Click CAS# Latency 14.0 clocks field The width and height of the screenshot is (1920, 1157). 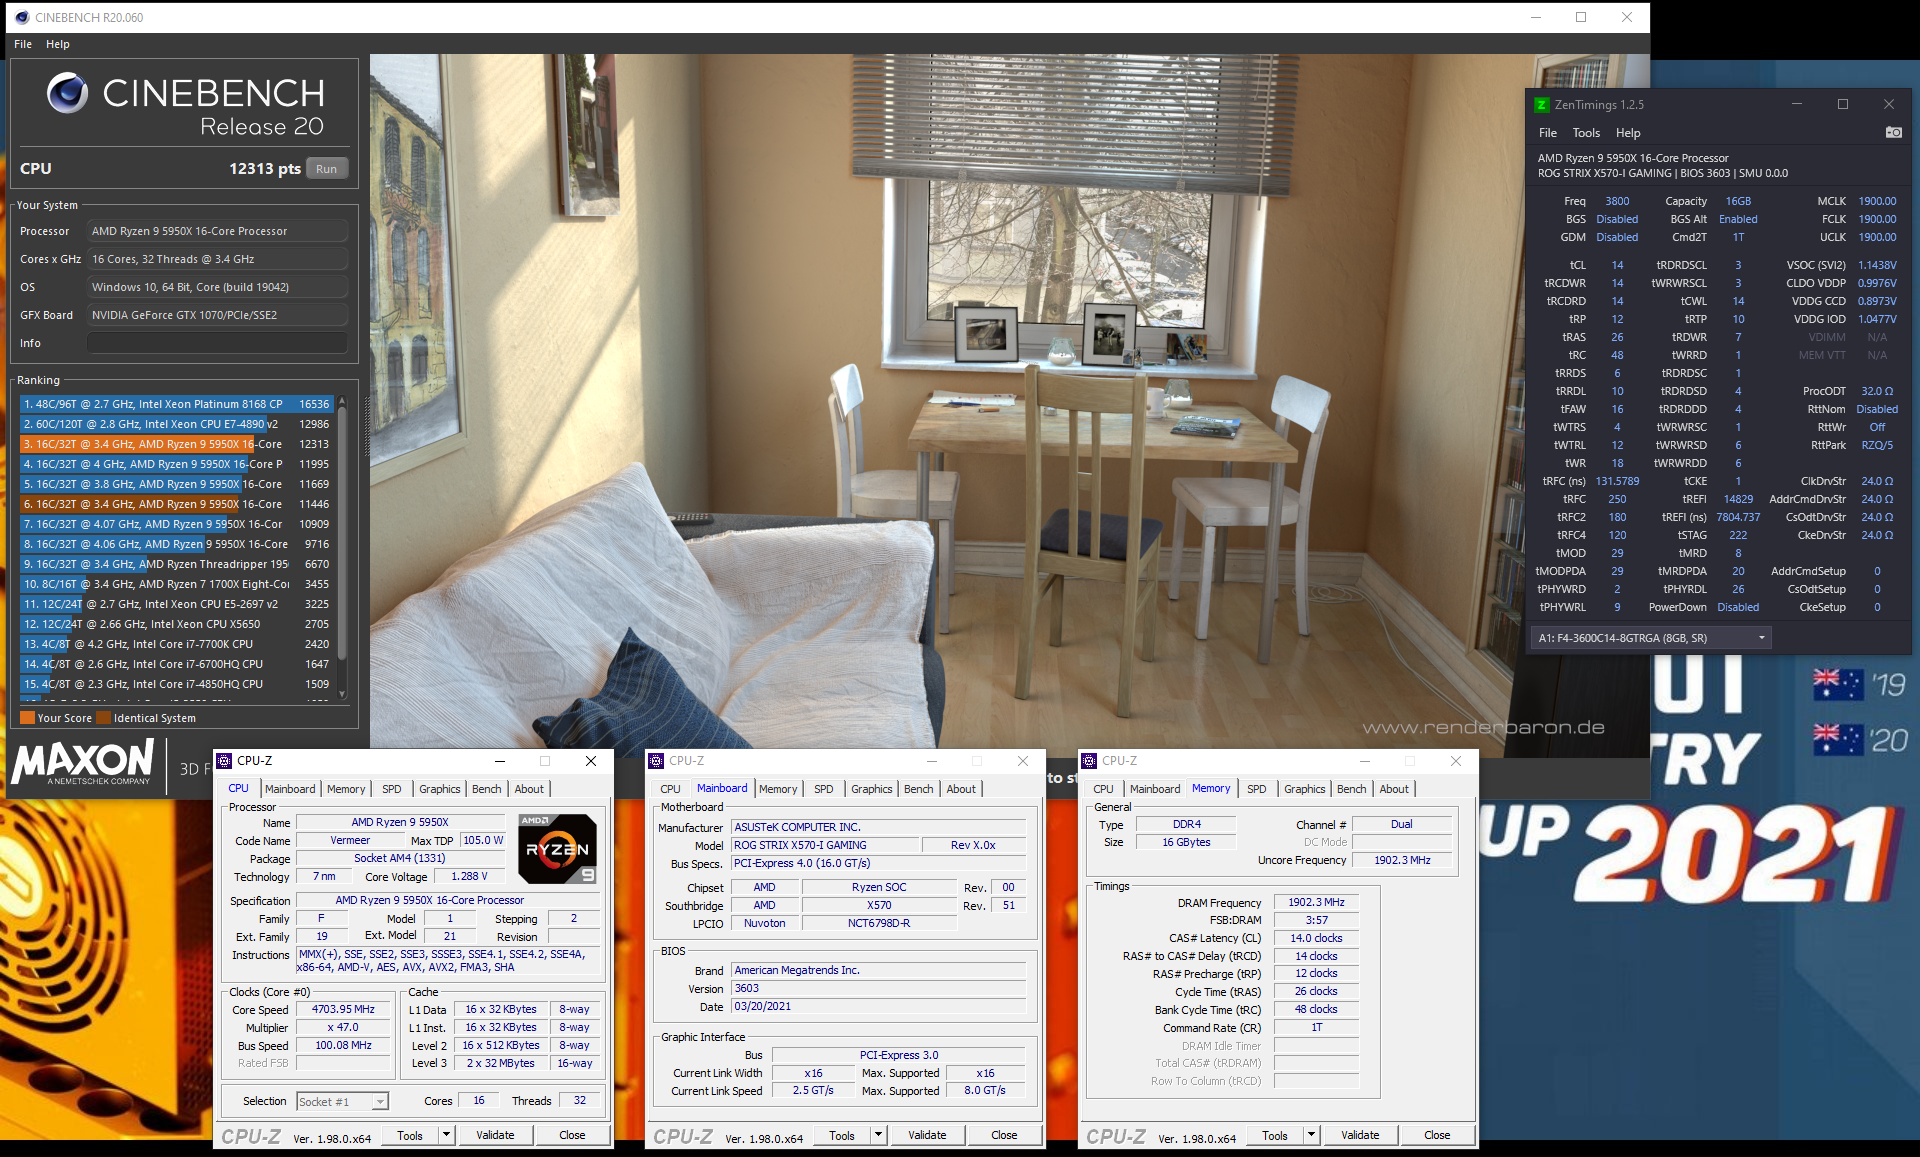tap(1316, 938)
